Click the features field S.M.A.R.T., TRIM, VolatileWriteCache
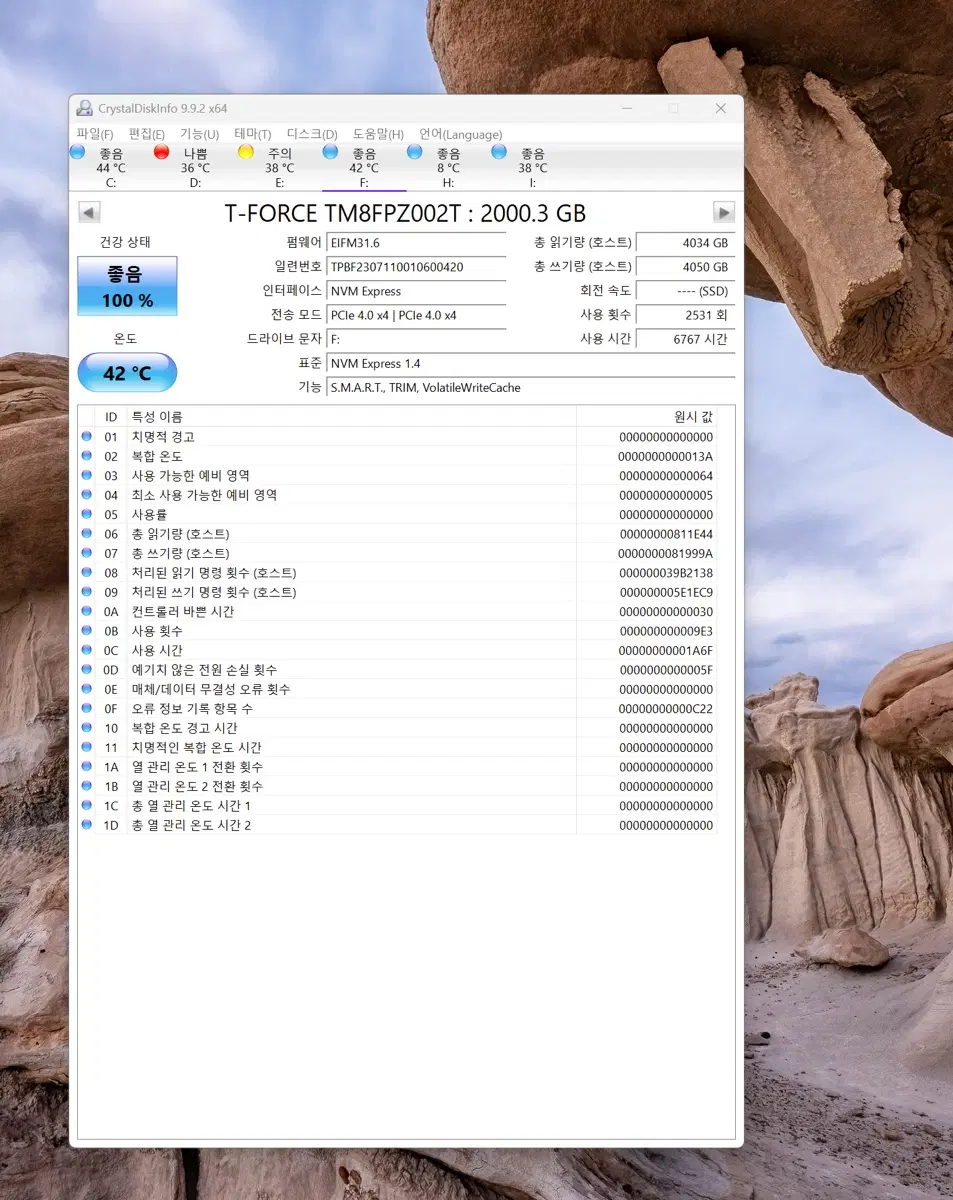953x1200 pixels. click(x=530, y=388)
